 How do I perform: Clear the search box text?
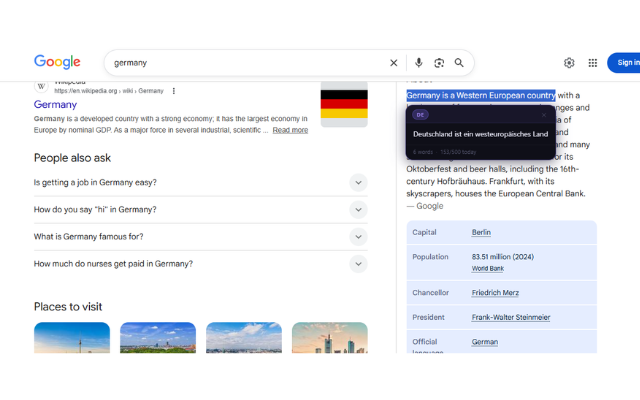coord(393,63)
